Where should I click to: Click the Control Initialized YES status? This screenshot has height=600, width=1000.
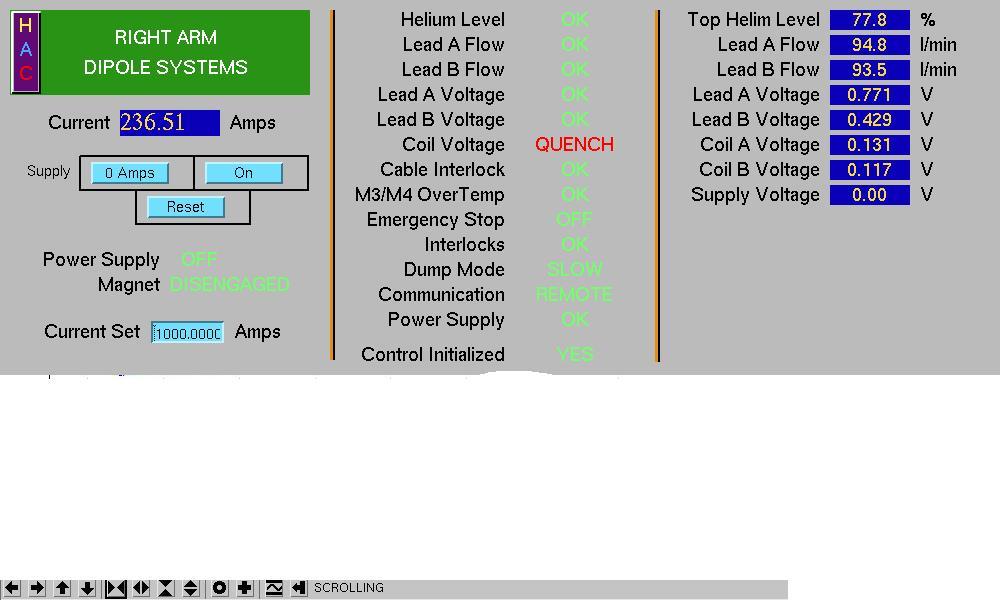point(575,354)
